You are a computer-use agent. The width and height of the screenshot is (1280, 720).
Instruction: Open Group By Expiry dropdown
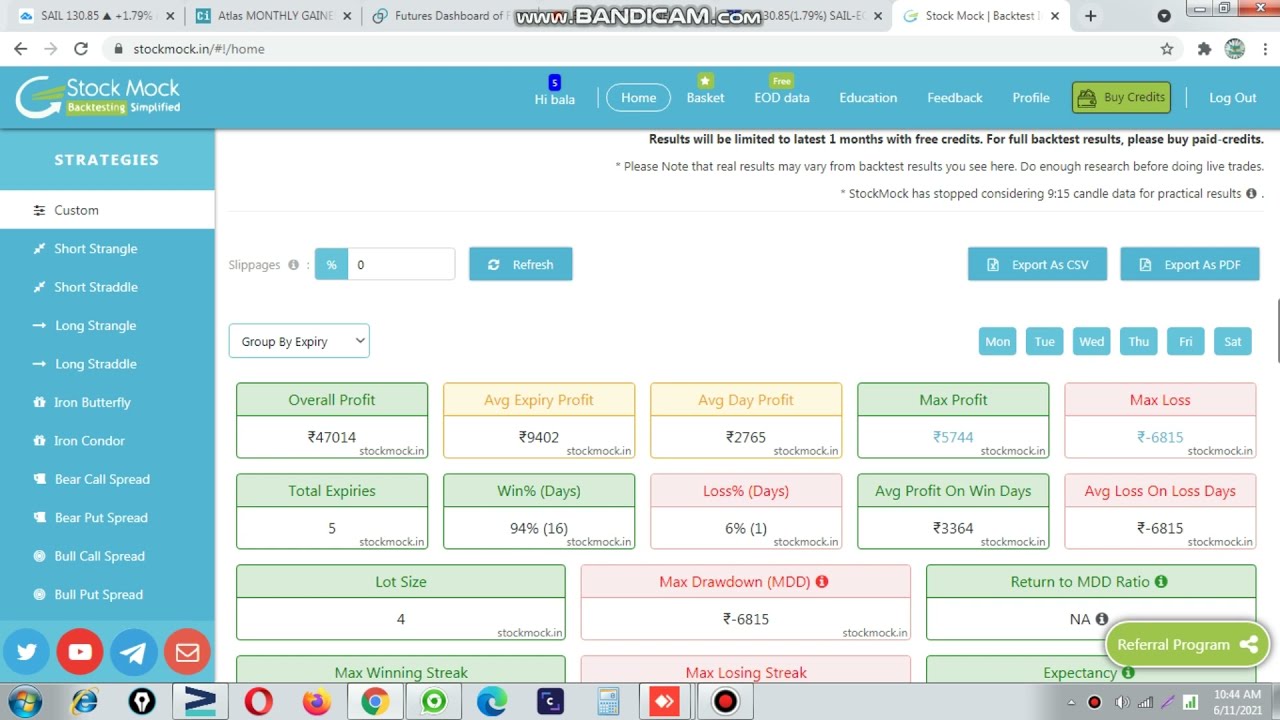tap(299, 341)
